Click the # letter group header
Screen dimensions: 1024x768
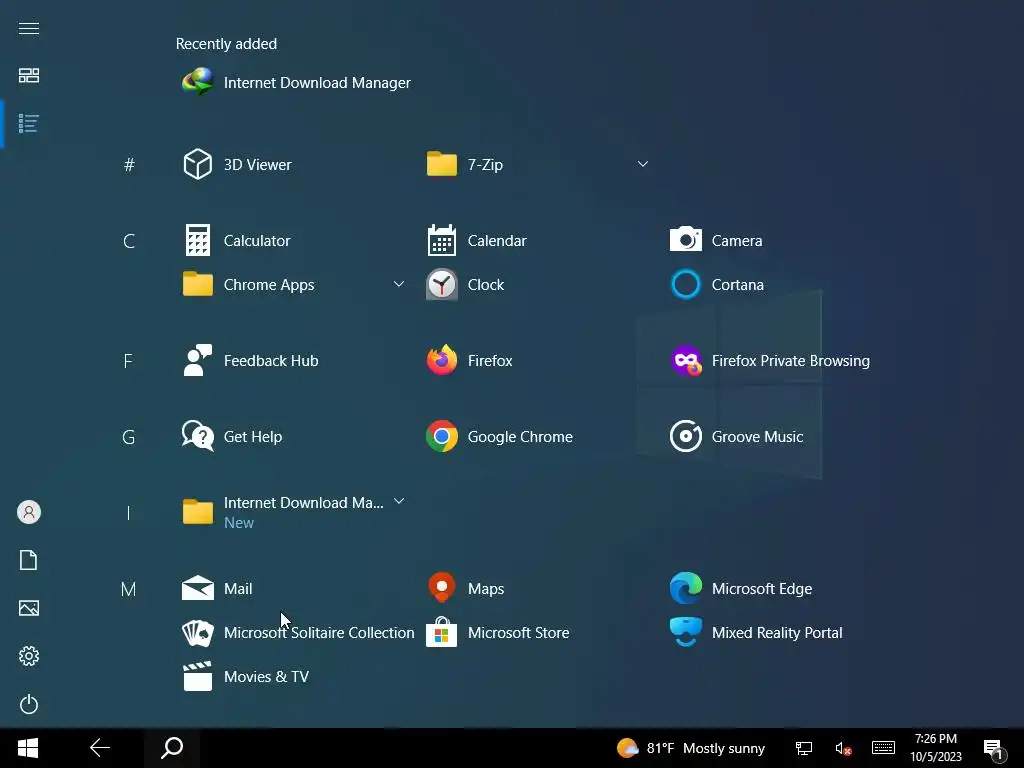click(x=129, y=165)
